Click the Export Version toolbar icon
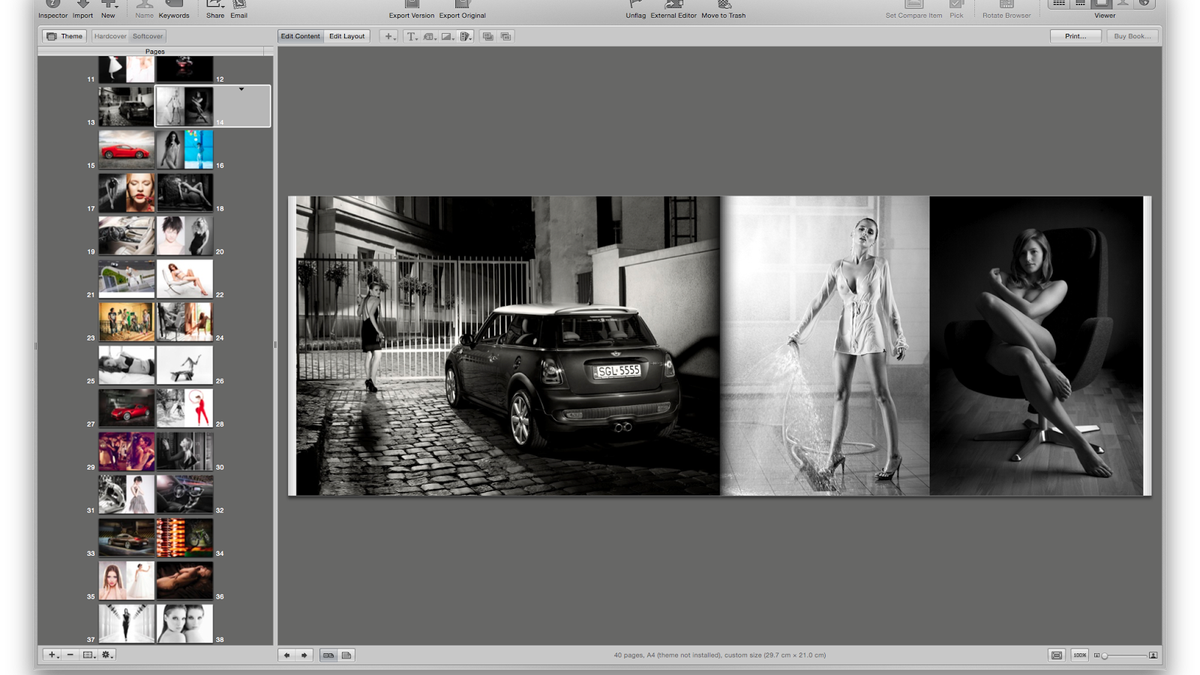 coord(411,5)
